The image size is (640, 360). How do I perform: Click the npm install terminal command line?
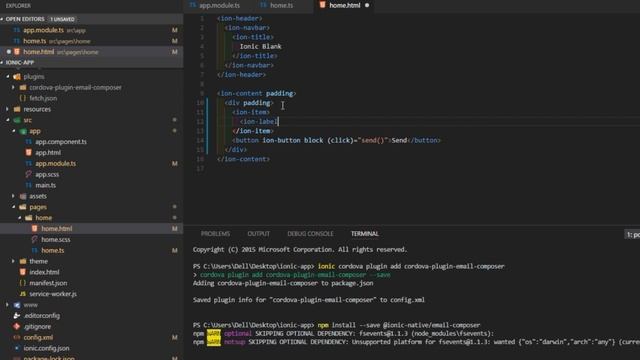pos(336,325)
